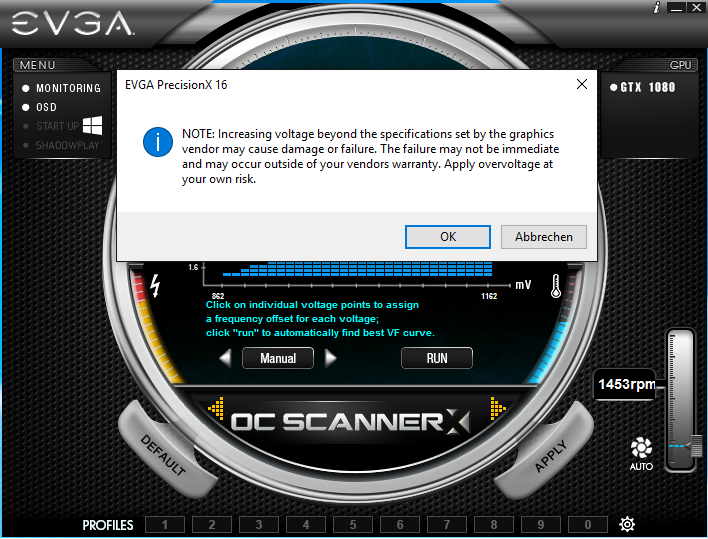Click the blue information icon in dialog

point(158,142)
